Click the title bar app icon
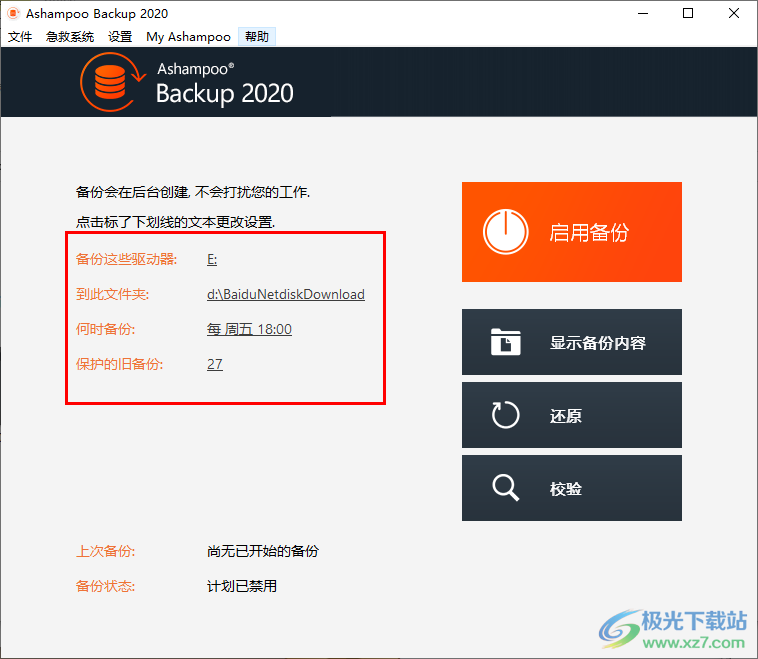The width and height of the screenshot is (758, 659). point(13,13)
